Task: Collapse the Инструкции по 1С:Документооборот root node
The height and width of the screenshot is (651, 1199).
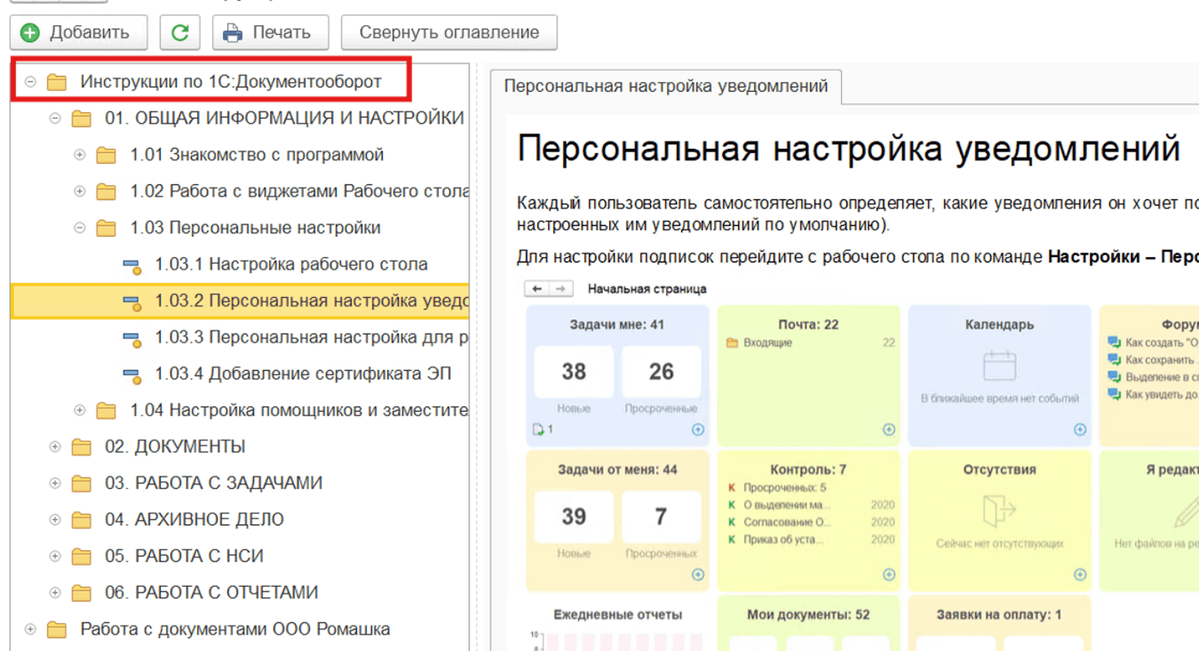Action: click(30, 81)
